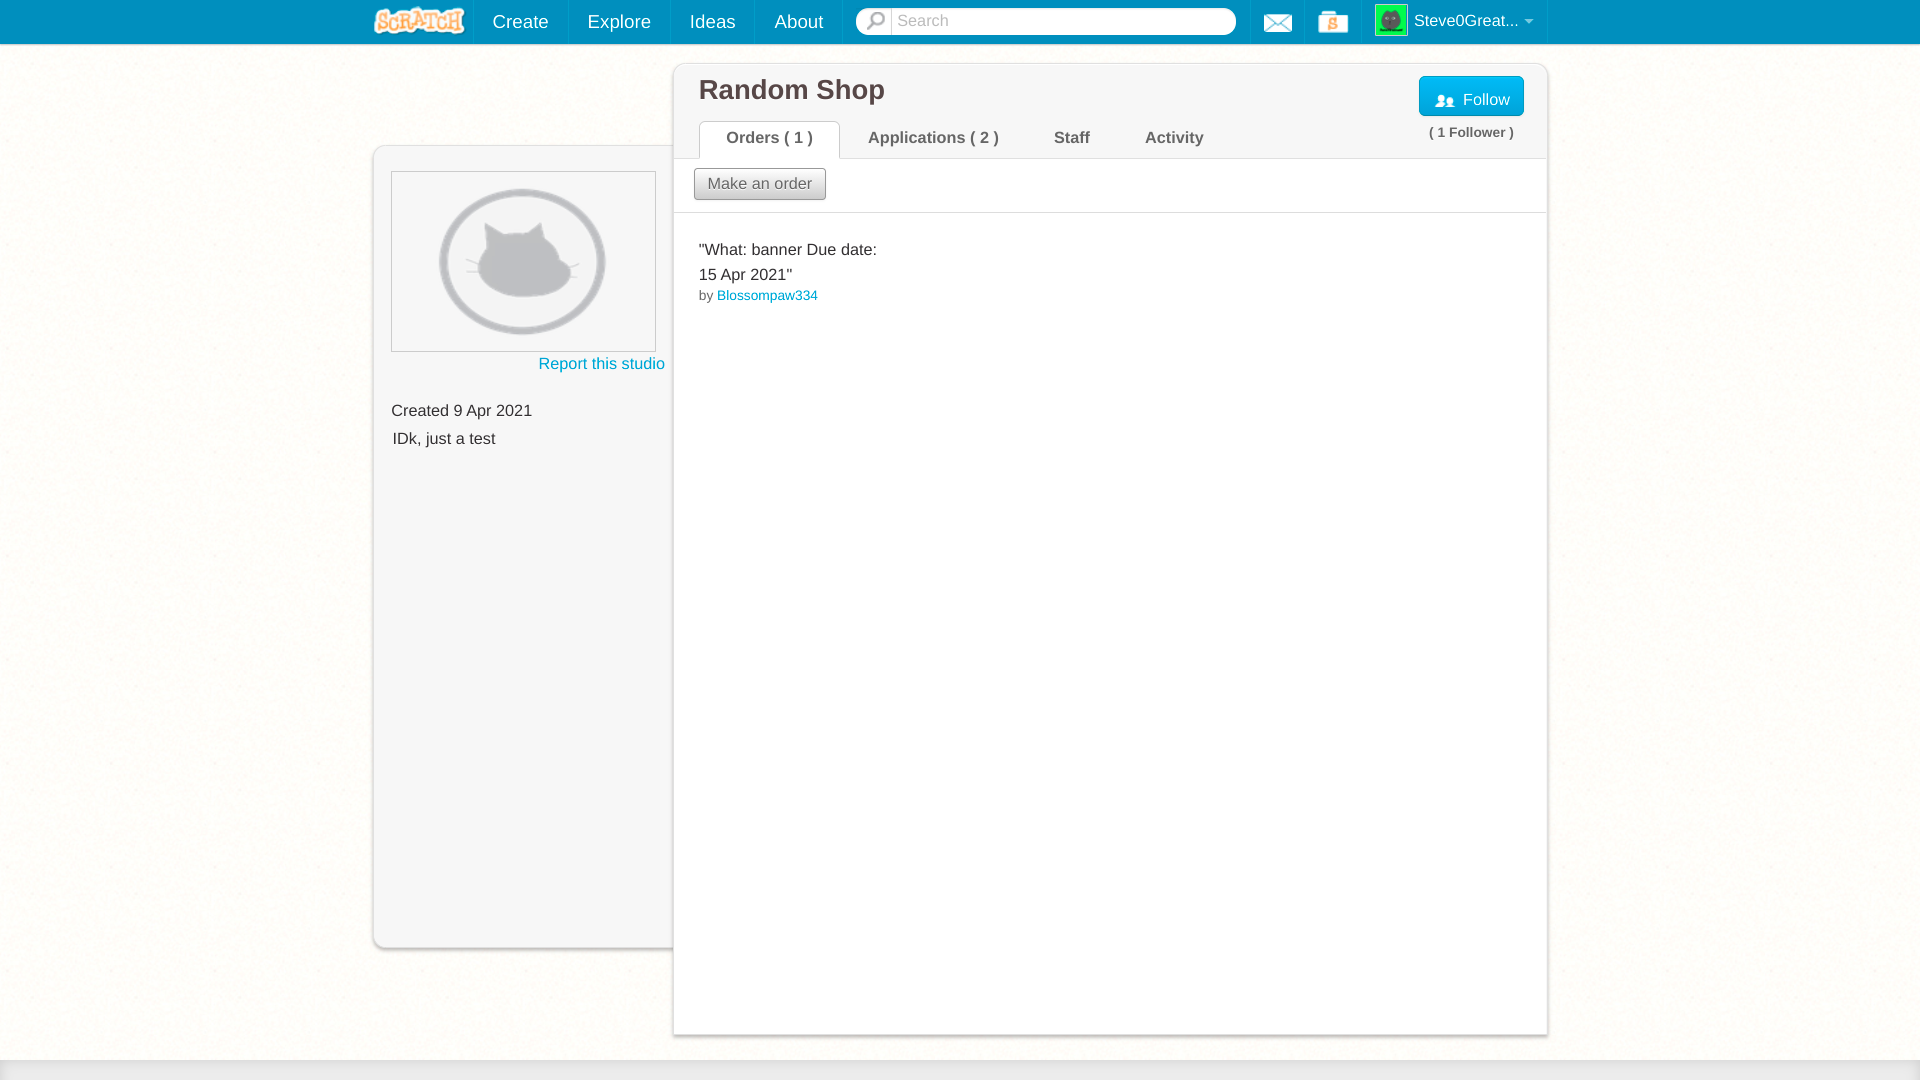1920x1080 pixels.
Task: Toggle the Follow studio button
Action: pos(1470,97)
